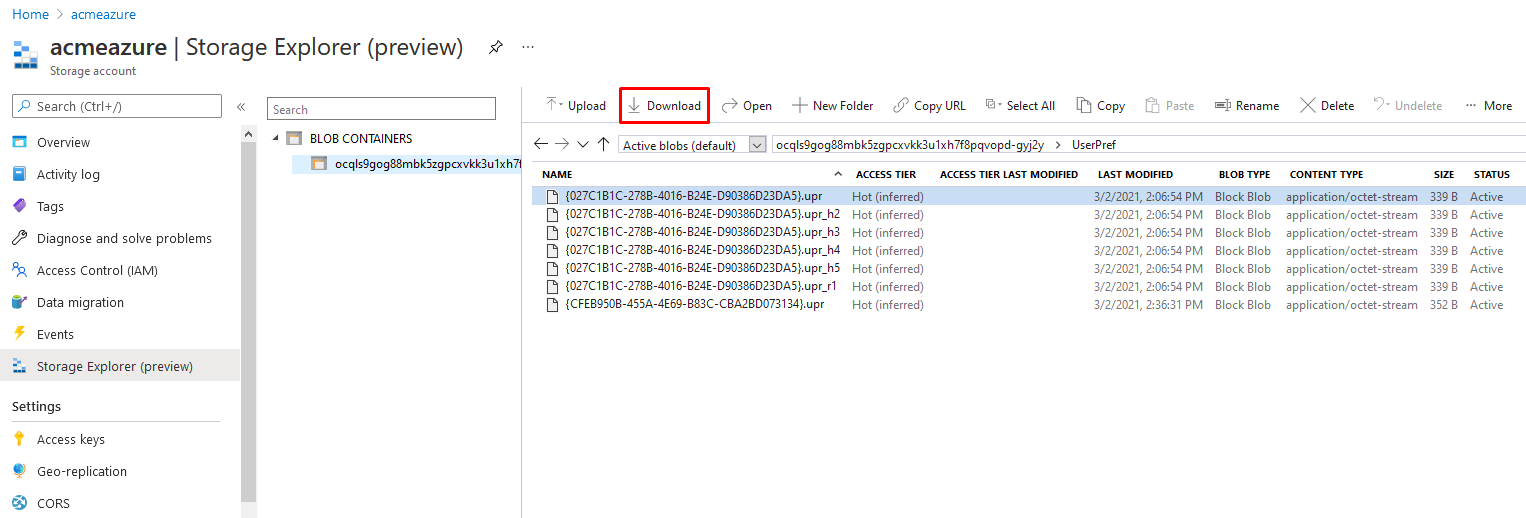The image size is (1526, 518).
Task: Click the UserPref breadcrumb segment
Action: tap(1094, 145)
